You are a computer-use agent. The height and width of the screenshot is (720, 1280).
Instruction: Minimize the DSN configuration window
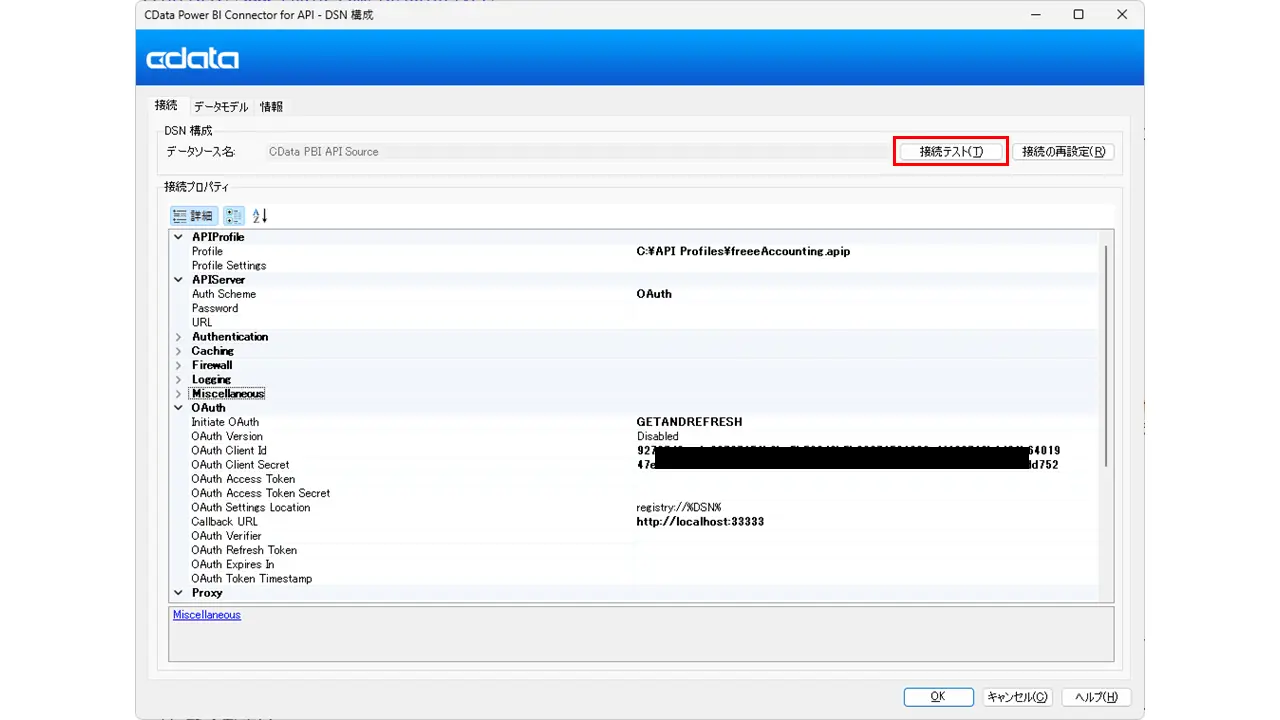tap(1034, 14)
